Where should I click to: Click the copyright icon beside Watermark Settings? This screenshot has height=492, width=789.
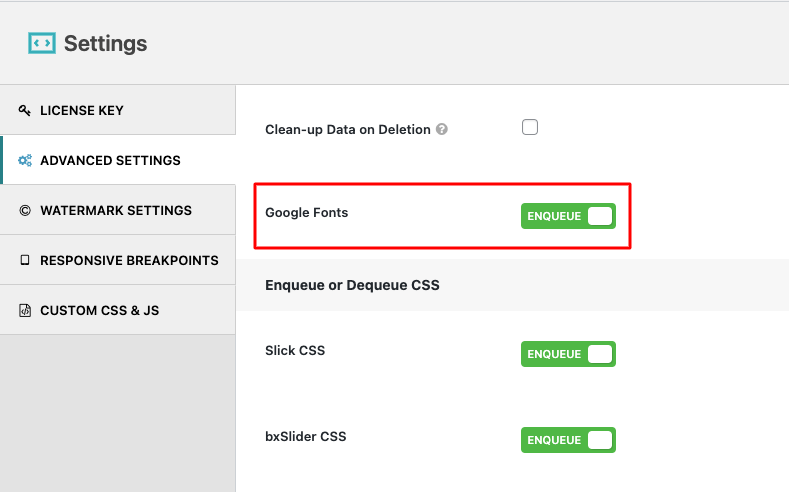(25, 210)
